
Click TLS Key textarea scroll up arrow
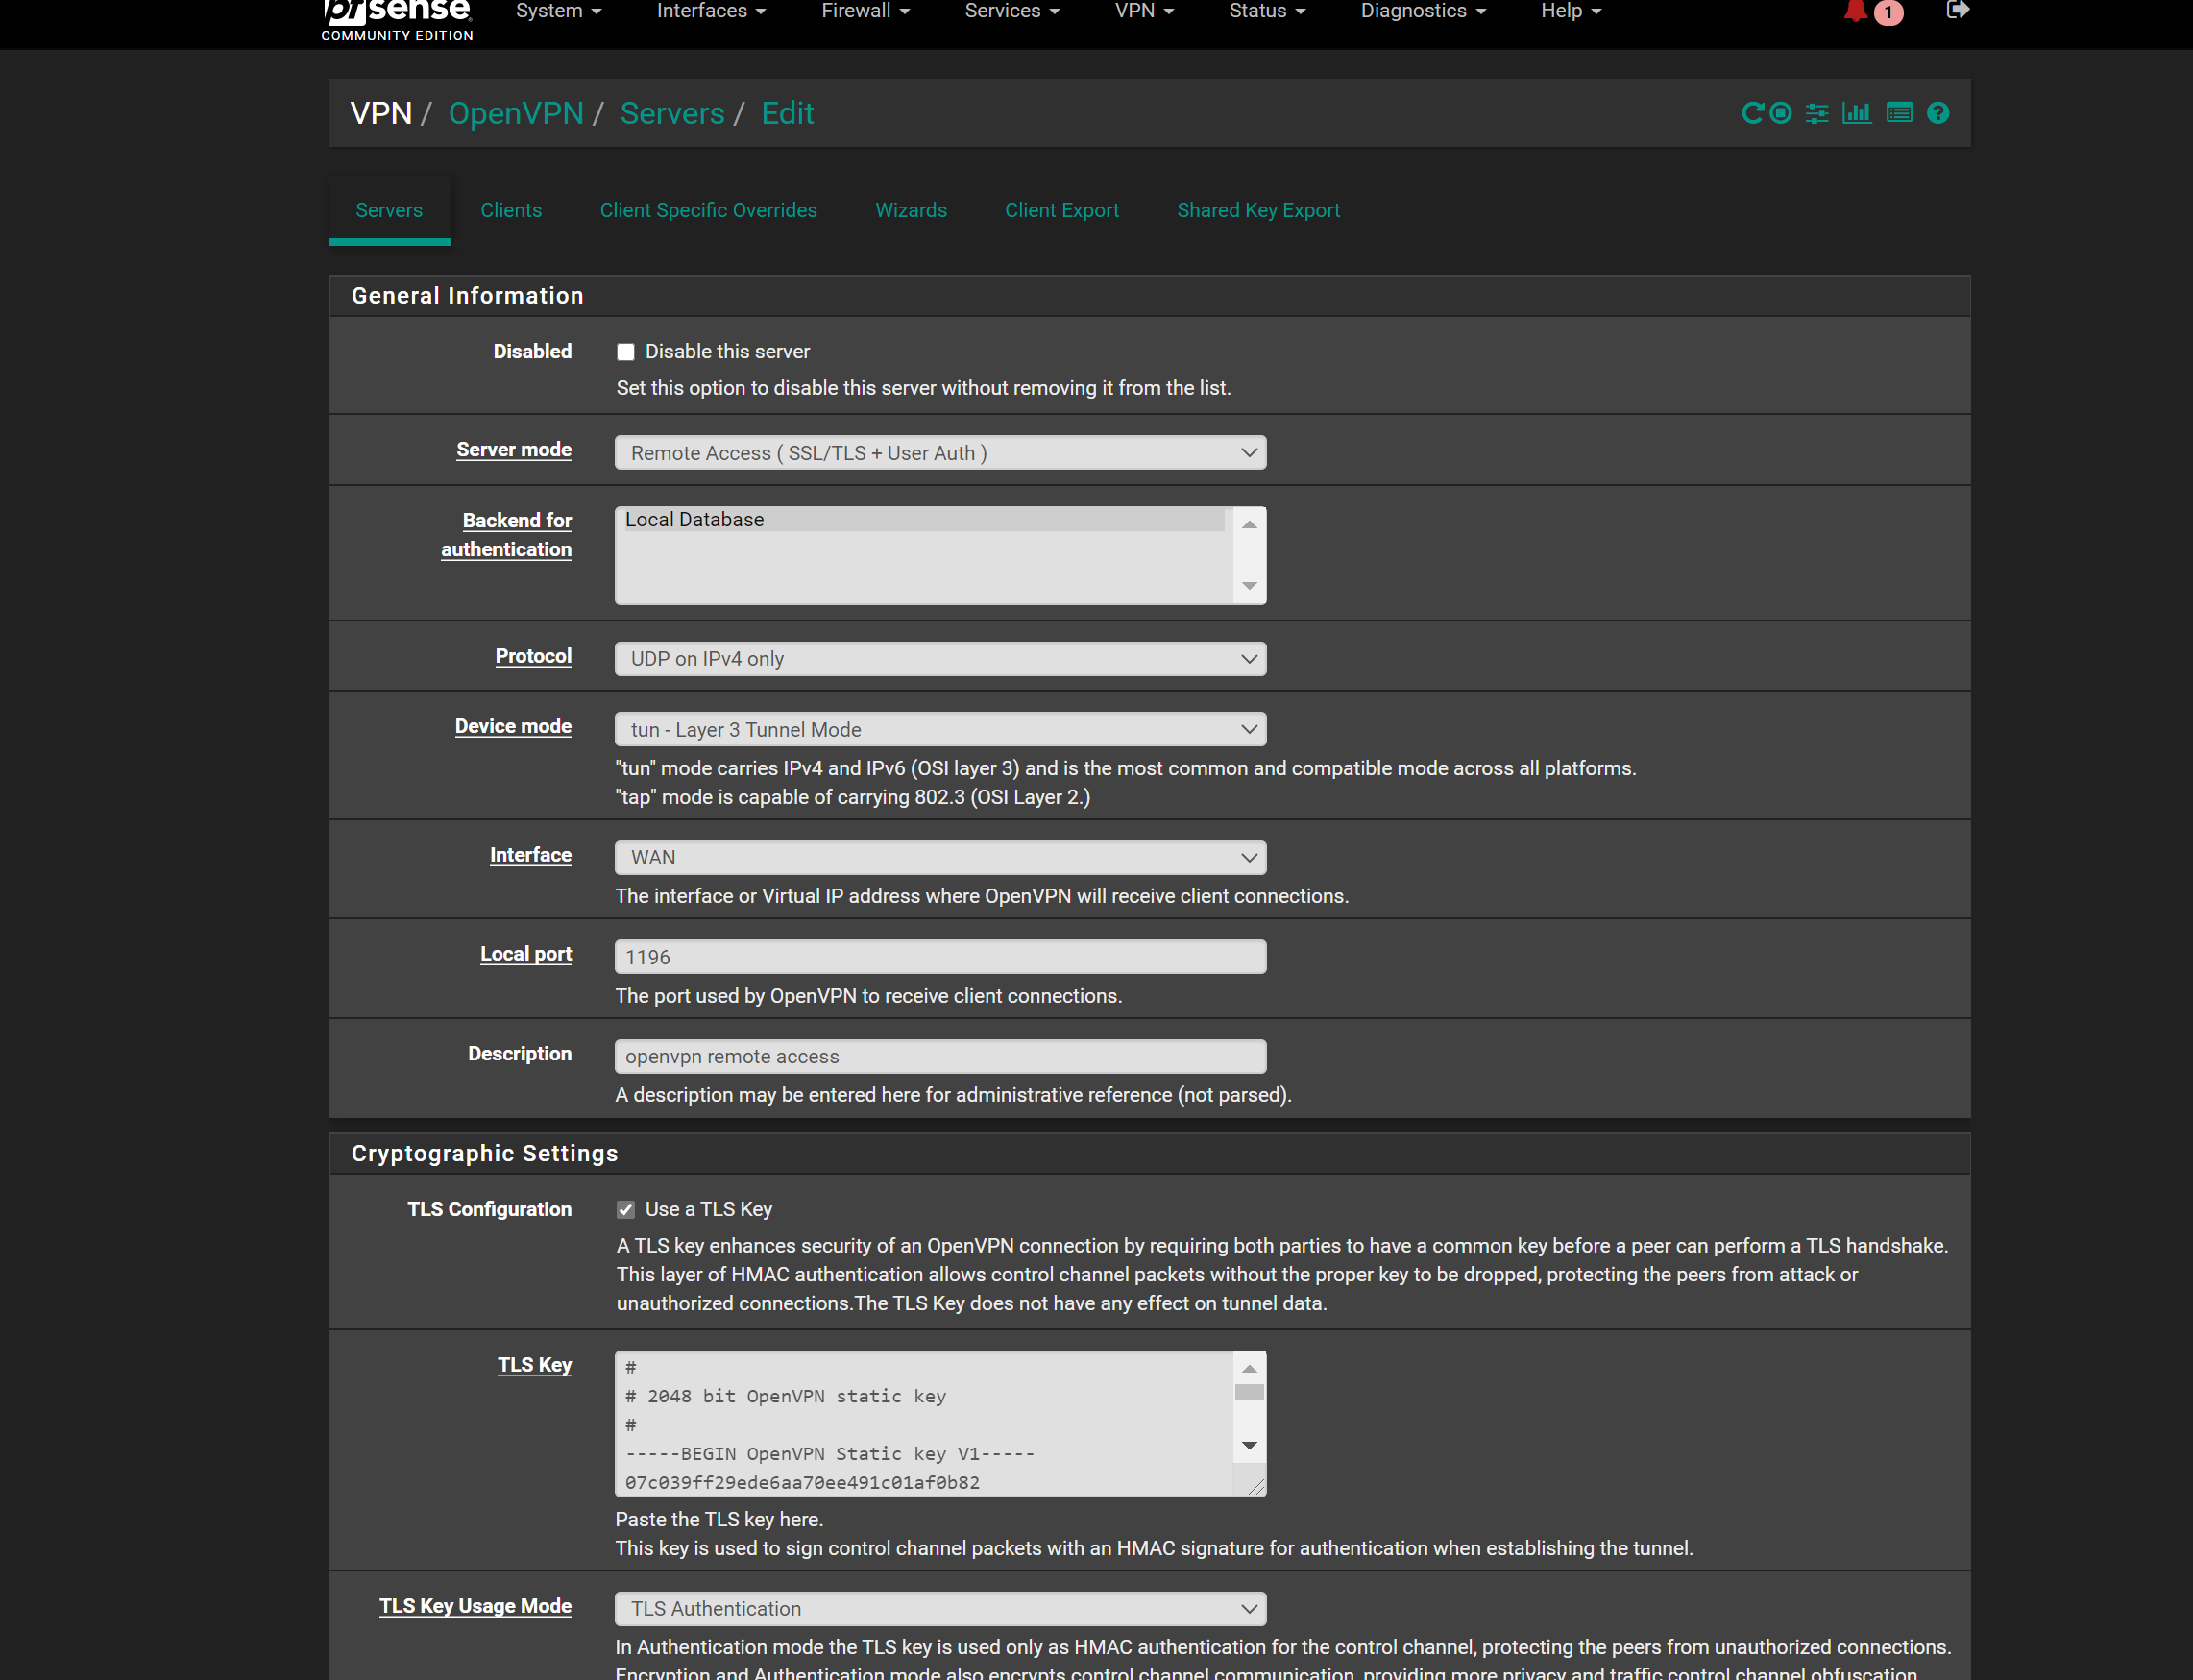click(x=1250, y=1369)
